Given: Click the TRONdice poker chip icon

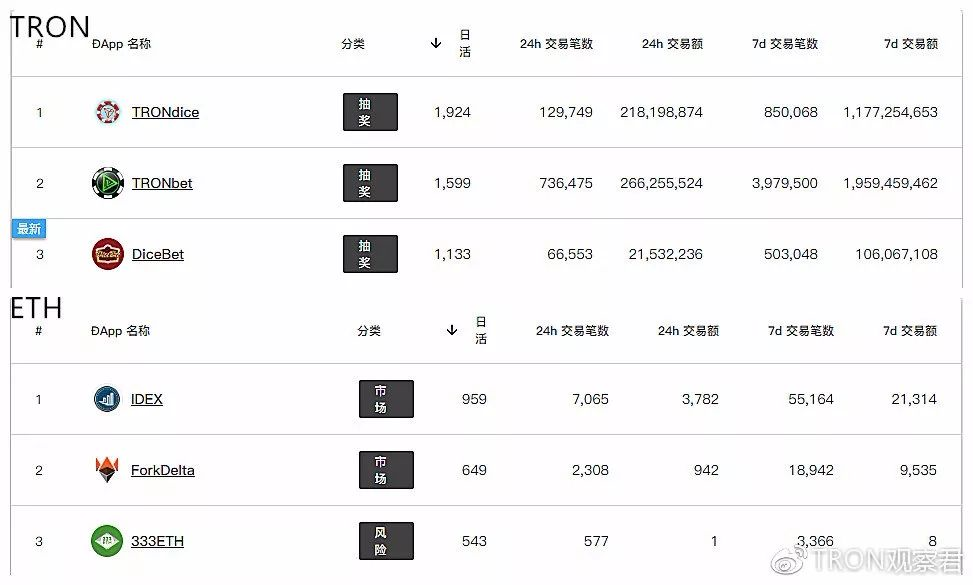Looking at the screenshot, I should [107, 112].
